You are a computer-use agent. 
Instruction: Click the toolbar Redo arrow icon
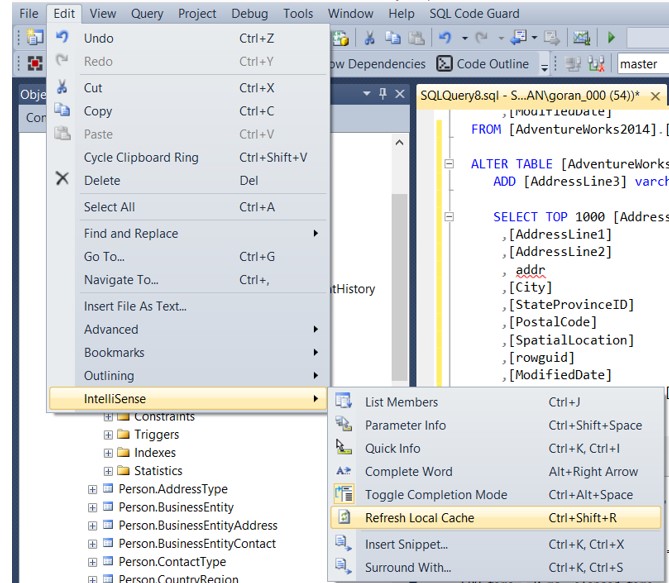(x=482, y=38)
